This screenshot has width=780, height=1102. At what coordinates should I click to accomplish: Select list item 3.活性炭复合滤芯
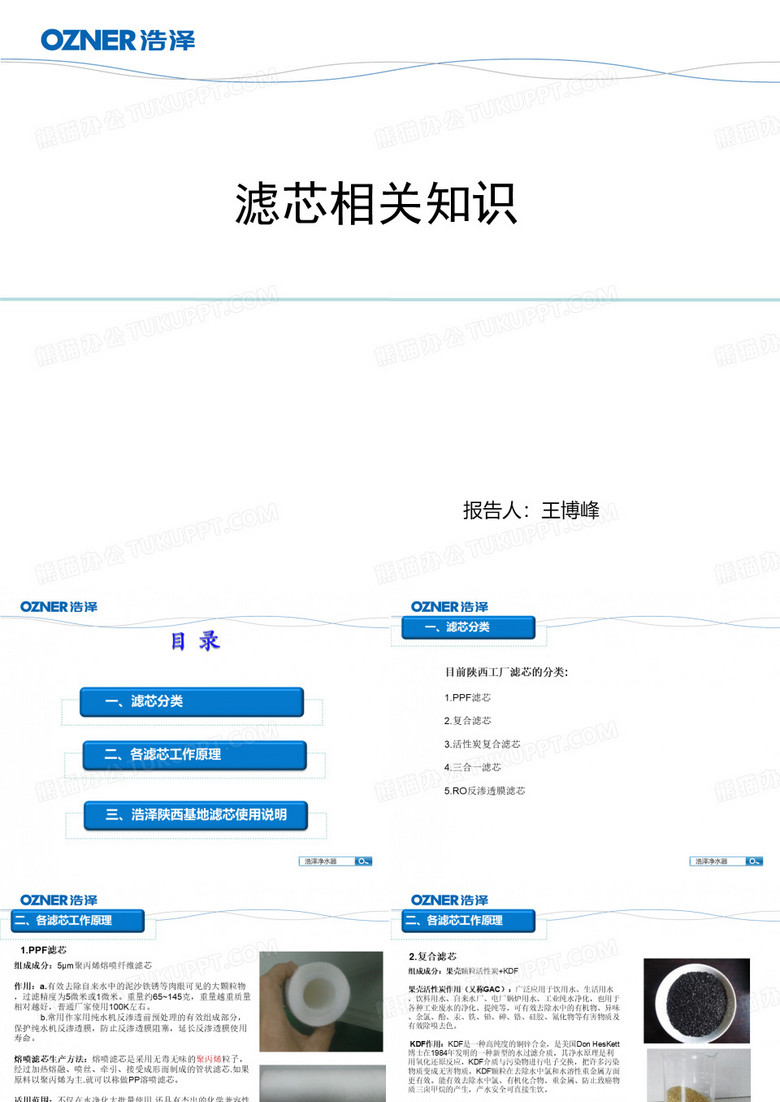coord(482,744)
